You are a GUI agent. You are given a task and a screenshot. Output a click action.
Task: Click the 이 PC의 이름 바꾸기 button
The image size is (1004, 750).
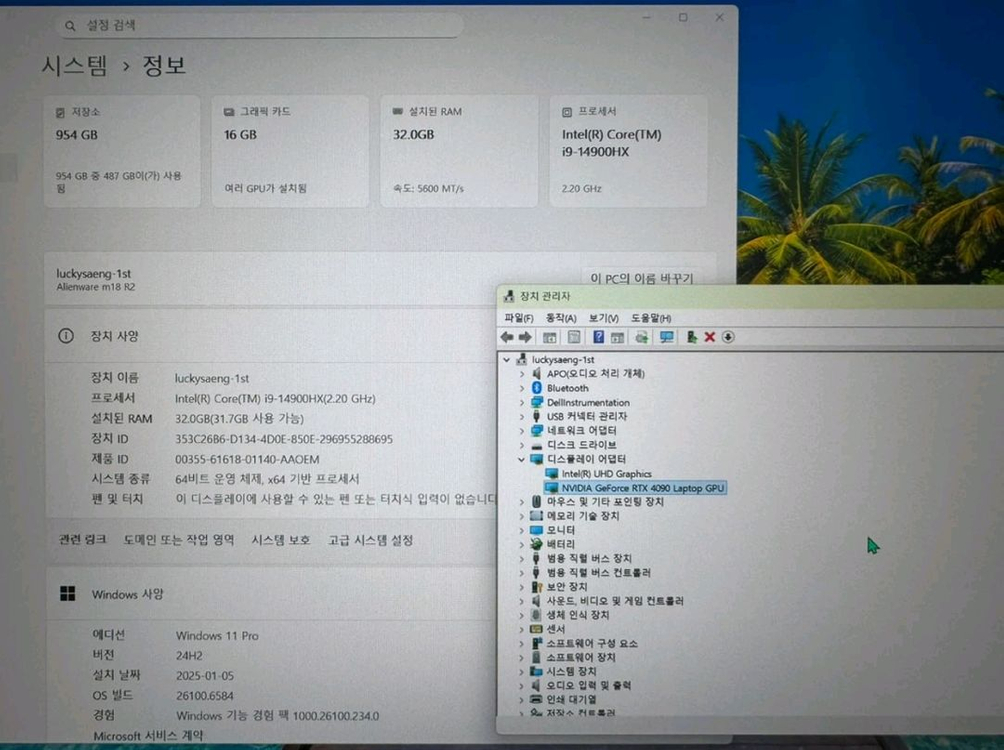pyautogui.click(x=645, y=278)
